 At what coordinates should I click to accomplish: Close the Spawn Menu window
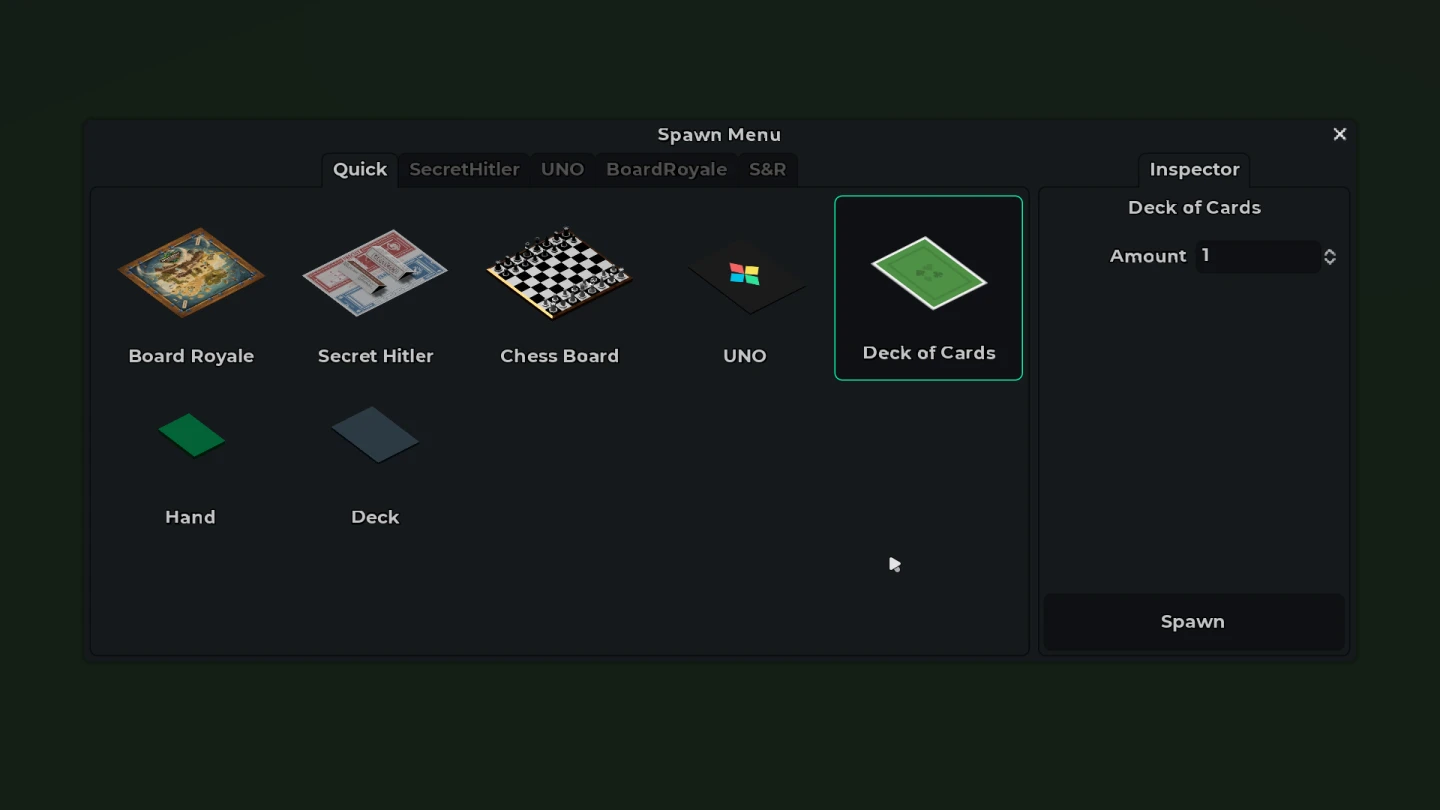click(1339, 133)
